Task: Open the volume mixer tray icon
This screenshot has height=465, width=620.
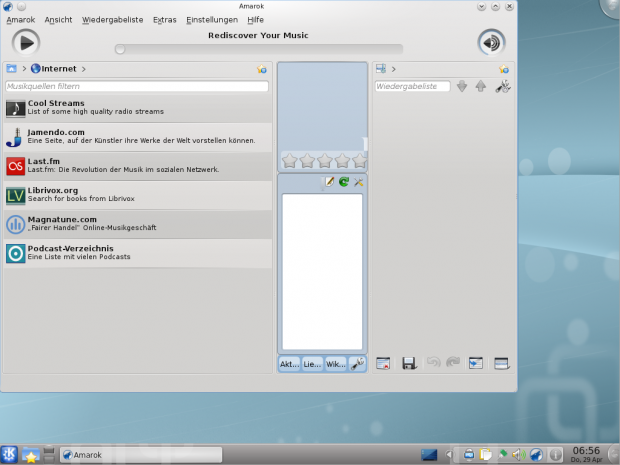Action: (519, 455)
